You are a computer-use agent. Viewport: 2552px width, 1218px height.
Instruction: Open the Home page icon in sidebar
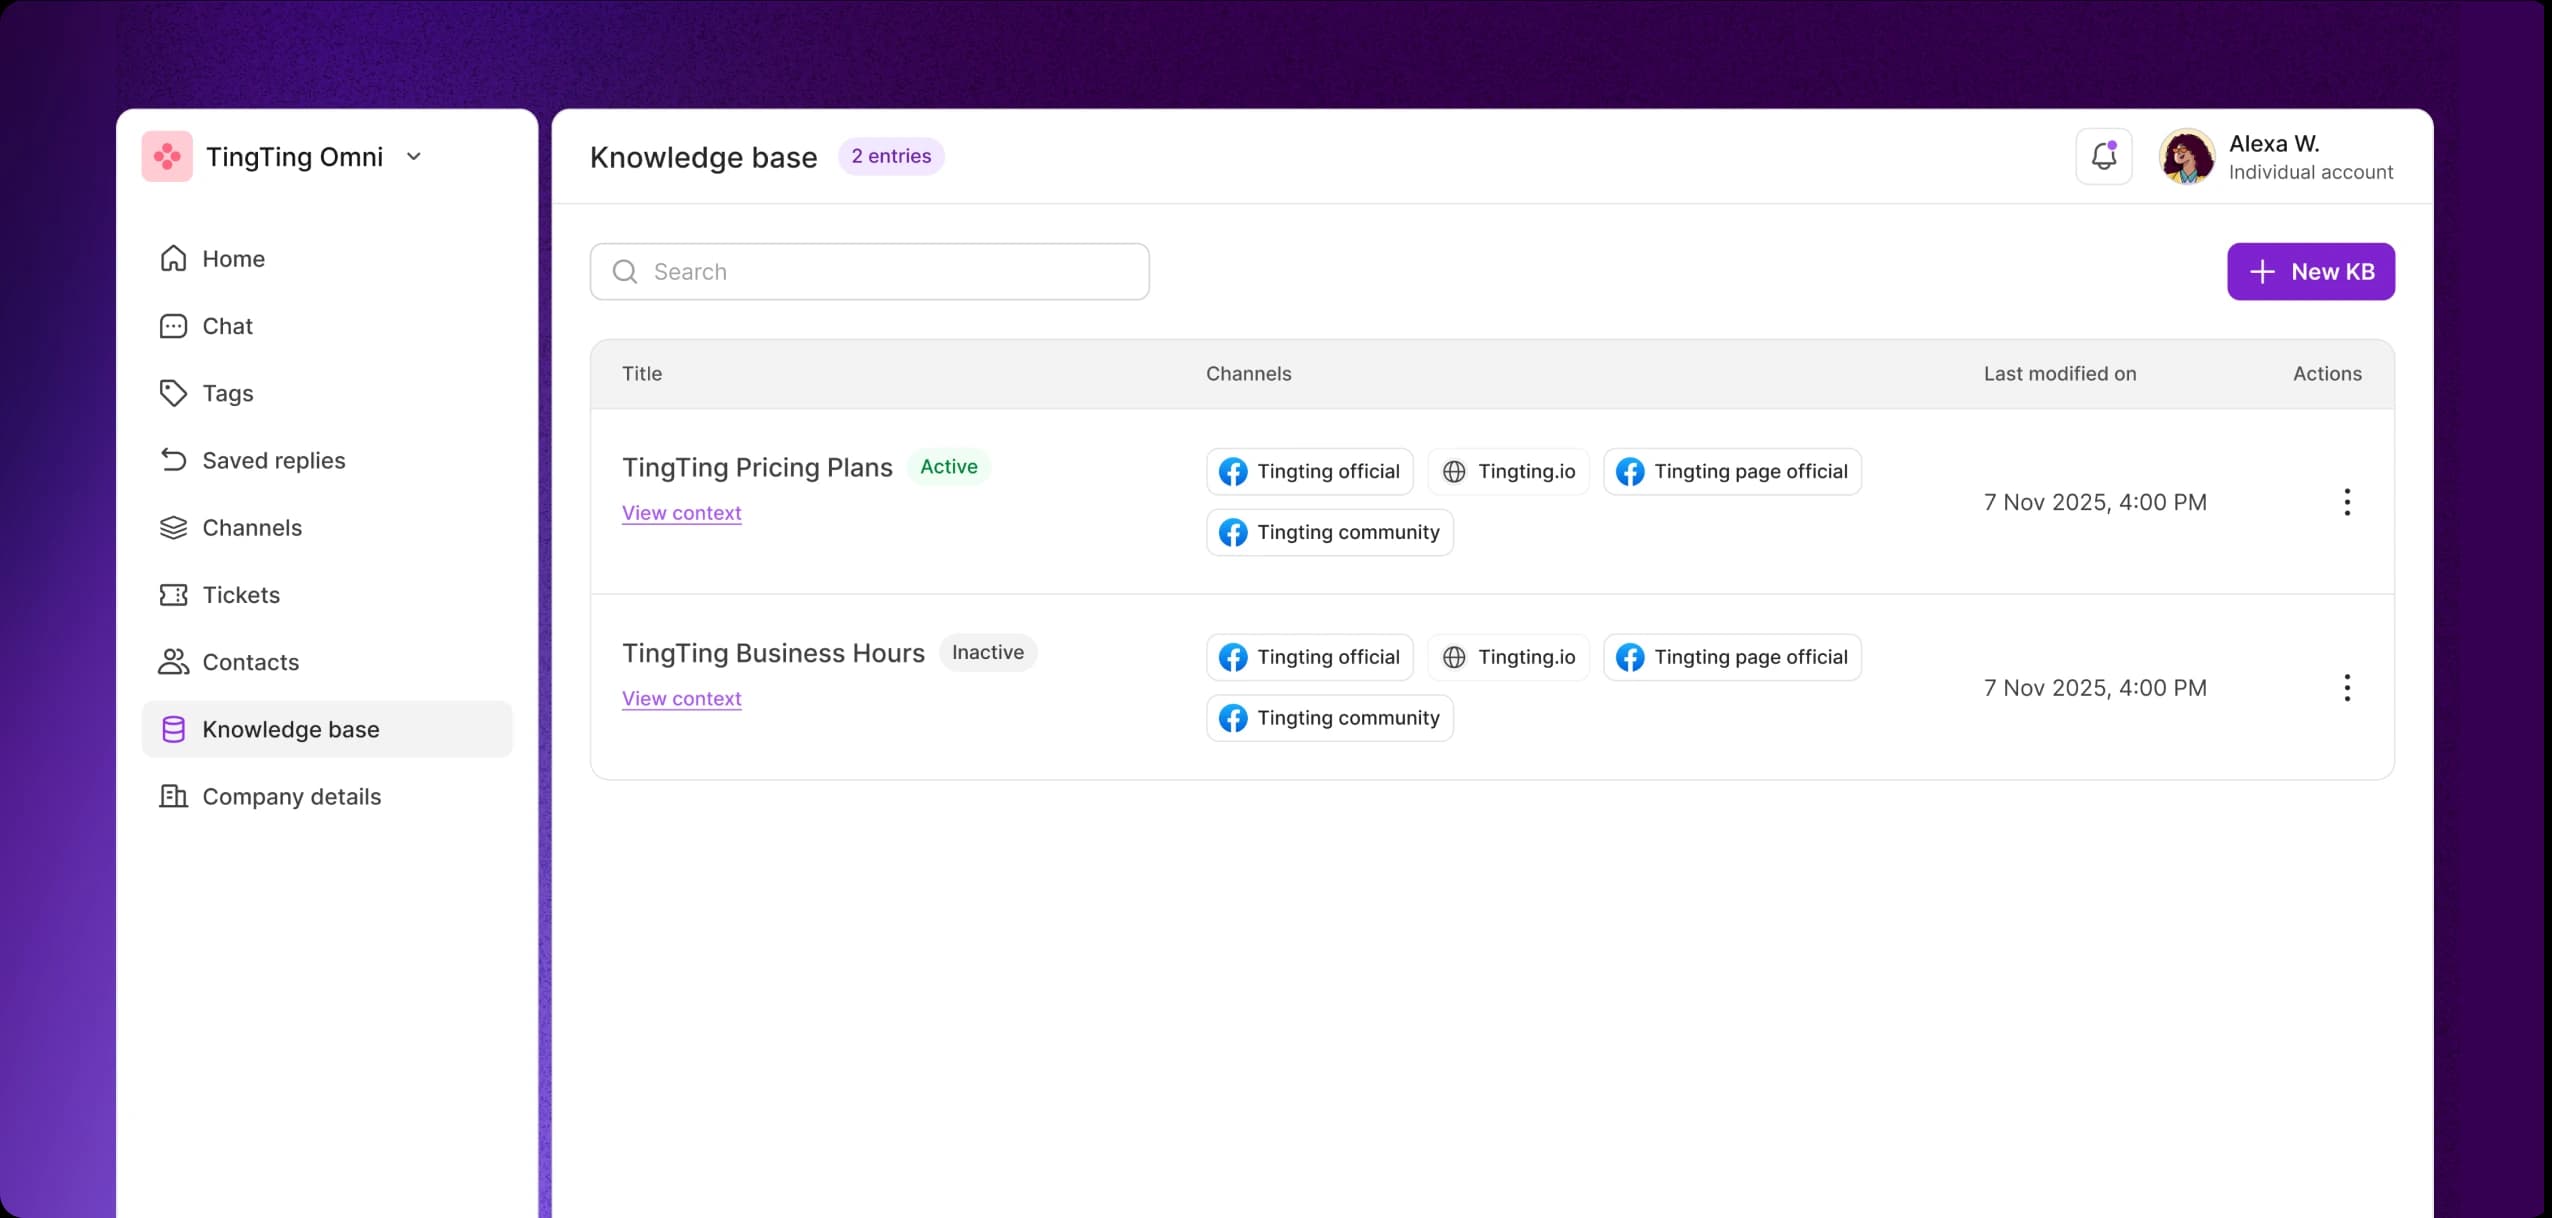point(173,259)
